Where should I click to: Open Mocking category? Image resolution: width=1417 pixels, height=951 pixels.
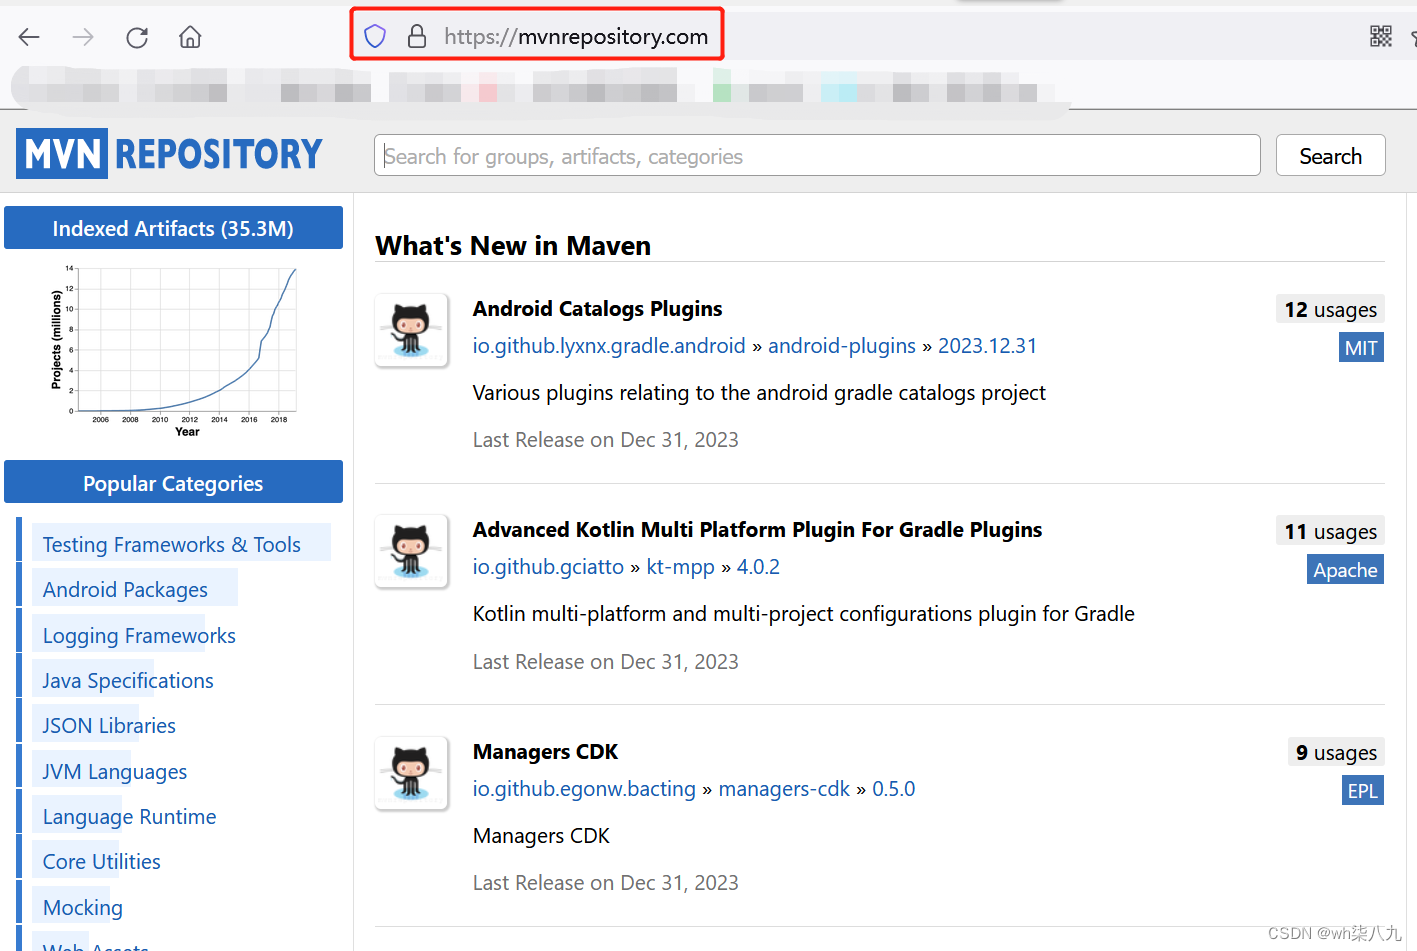click(83, 907)
